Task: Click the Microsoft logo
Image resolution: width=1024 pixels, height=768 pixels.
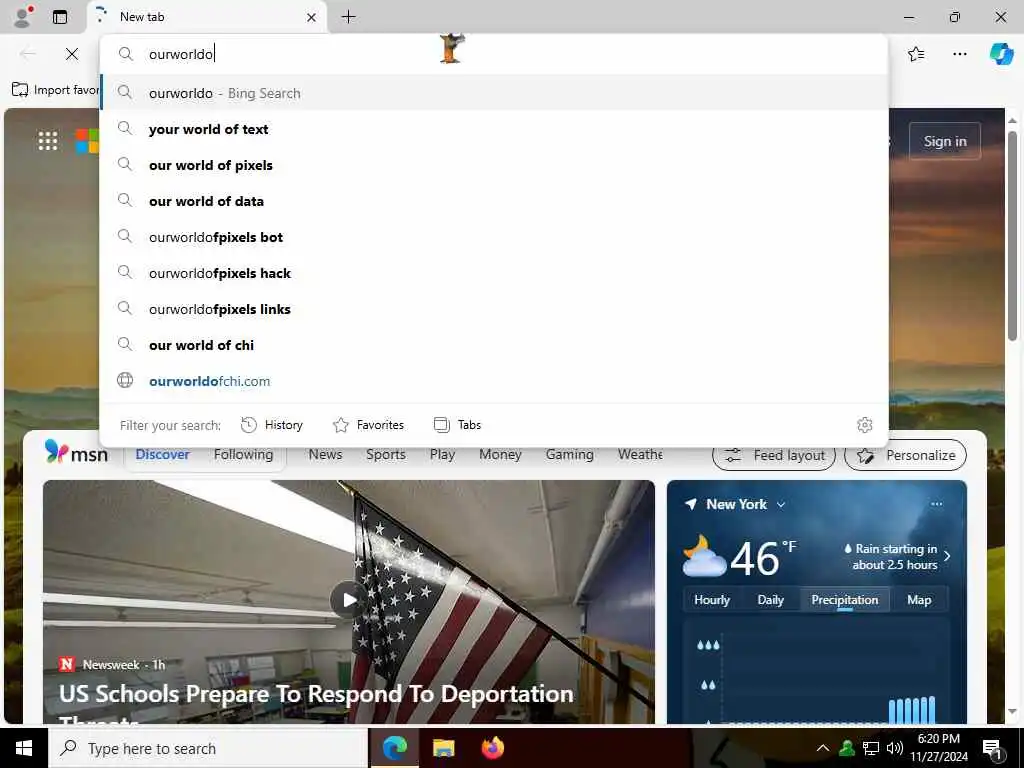Action: (87, 140)
